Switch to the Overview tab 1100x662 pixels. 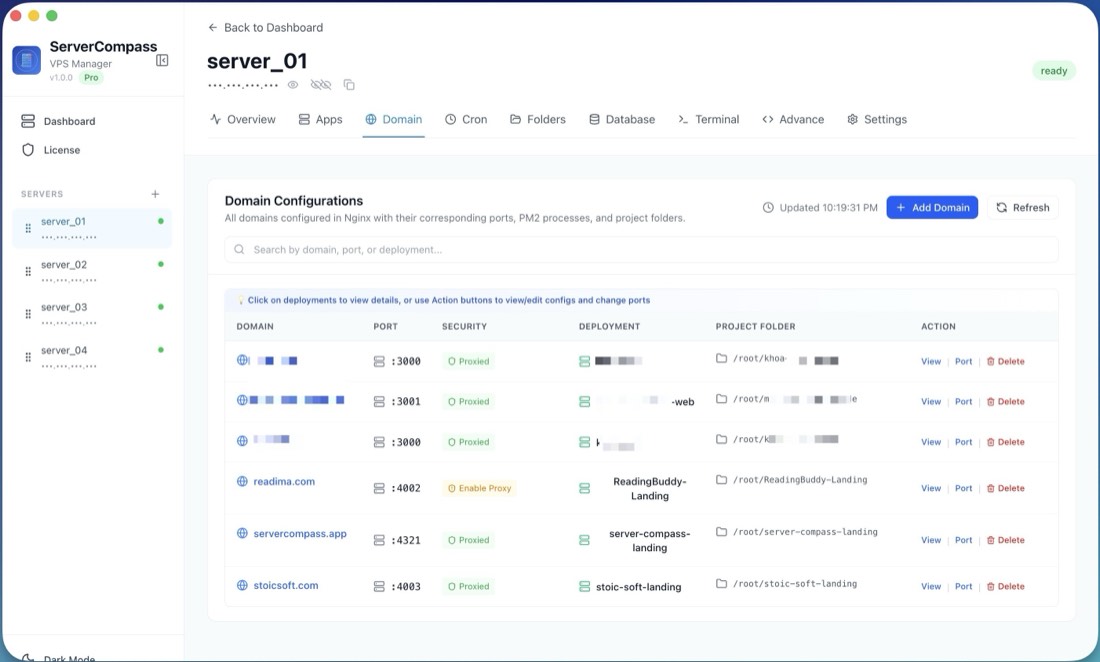243,119
